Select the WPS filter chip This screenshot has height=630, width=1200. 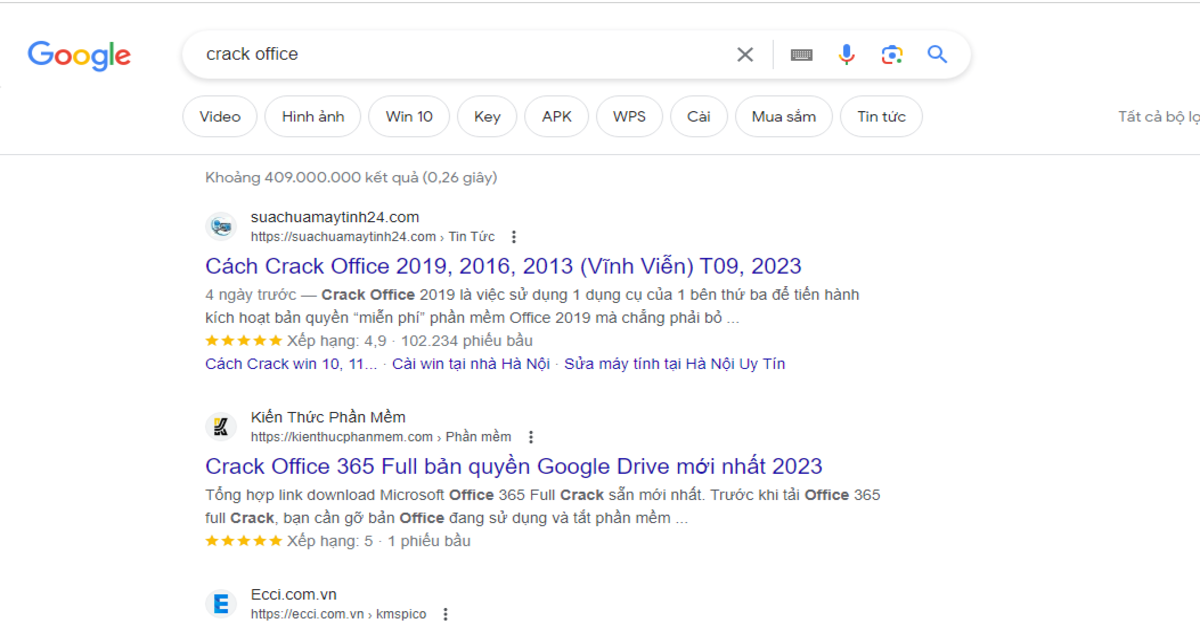[629, 117]
